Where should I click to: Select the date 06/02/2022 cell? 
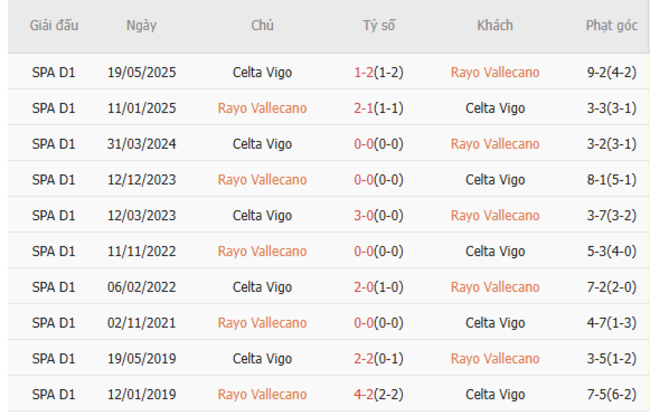point(140,287)
